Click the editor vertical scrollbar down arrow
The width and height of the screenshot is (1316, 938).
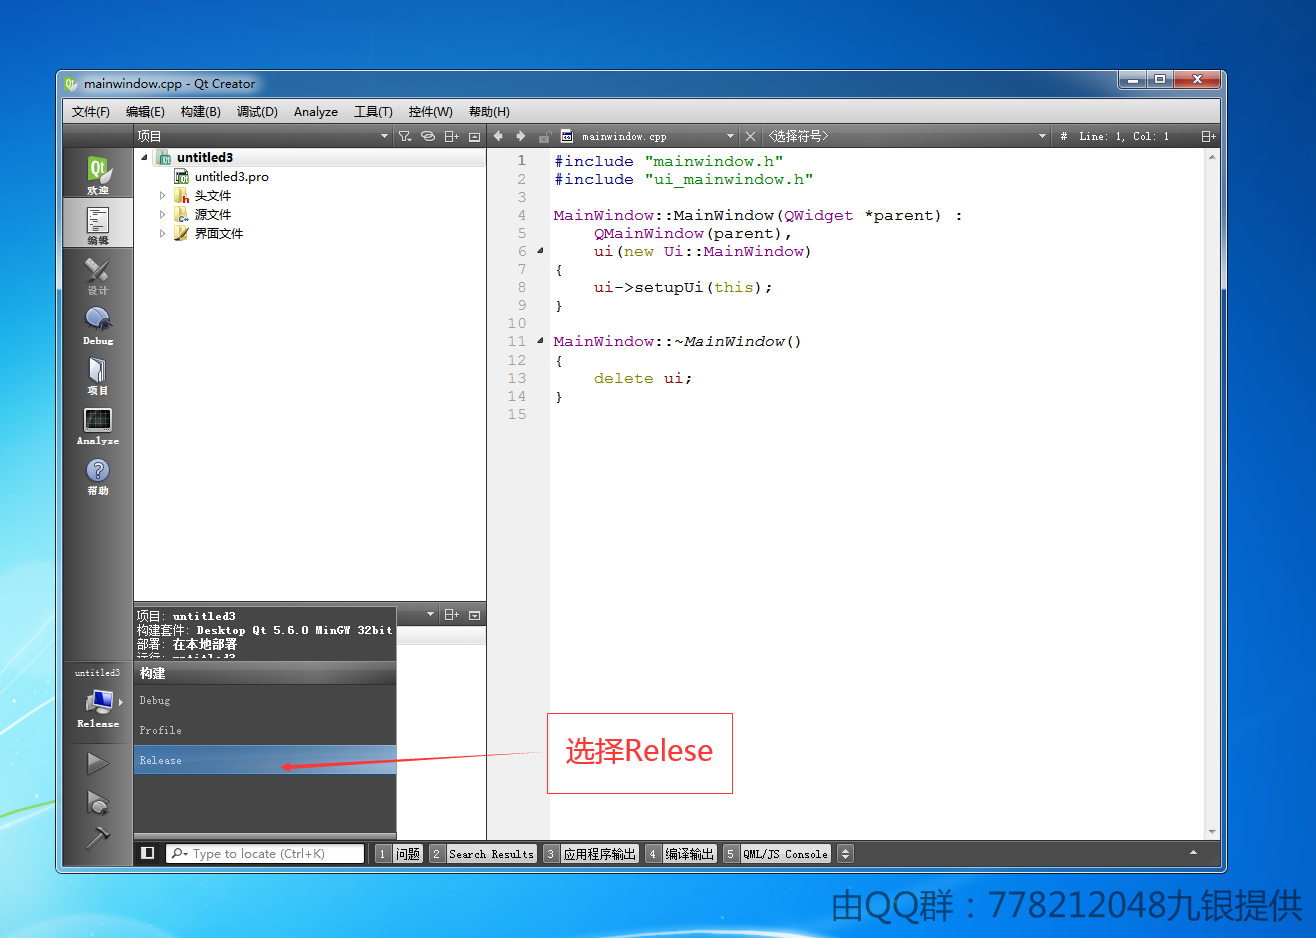point(1212,831)
